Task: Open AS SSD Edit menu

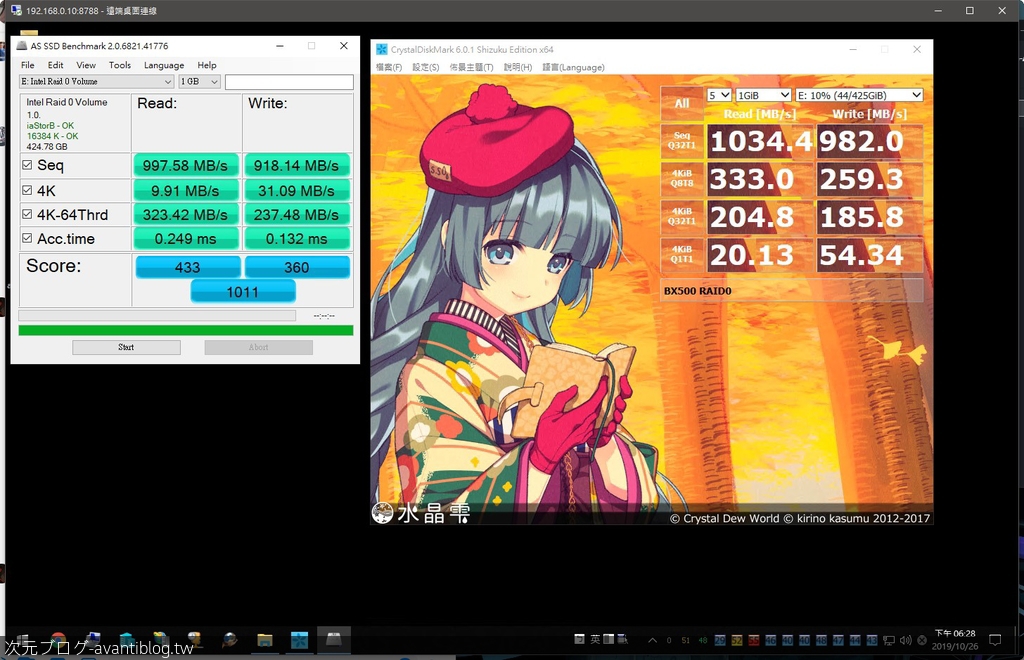Action: [56, 65]
